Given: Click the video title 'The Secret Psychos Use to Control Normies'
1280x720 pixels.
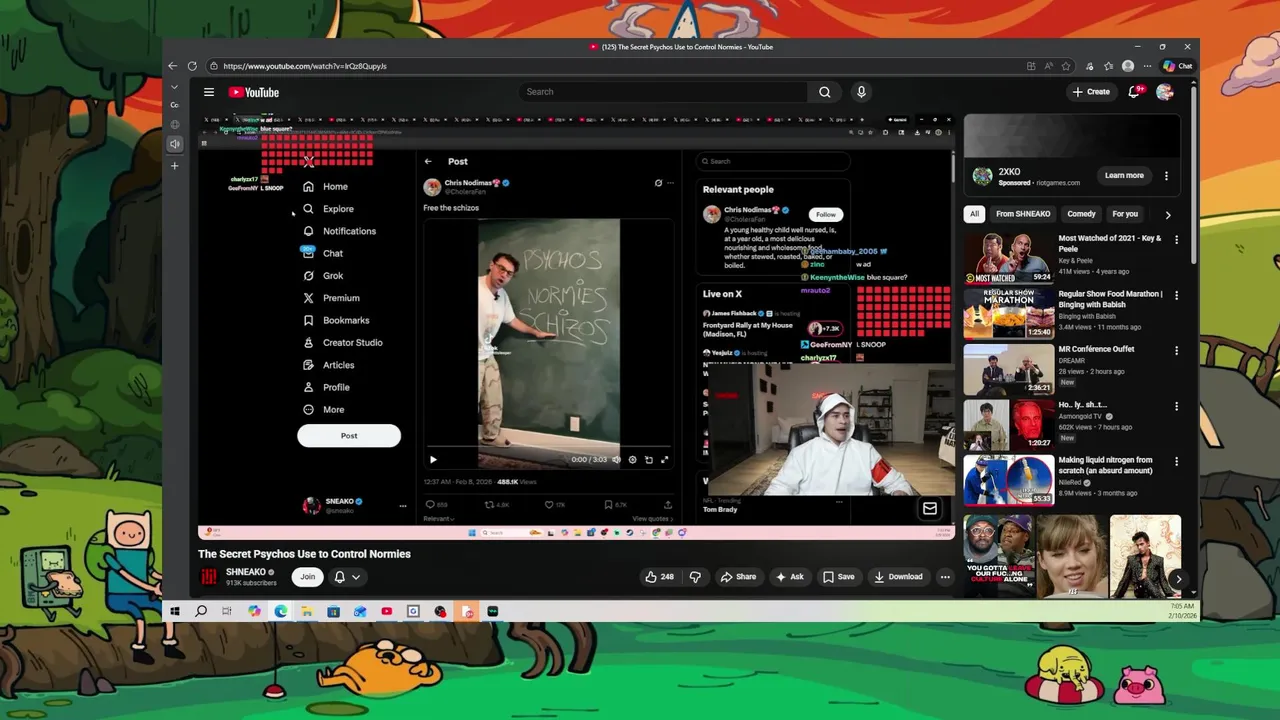Looking at the screenshot, I should [304, 554].
